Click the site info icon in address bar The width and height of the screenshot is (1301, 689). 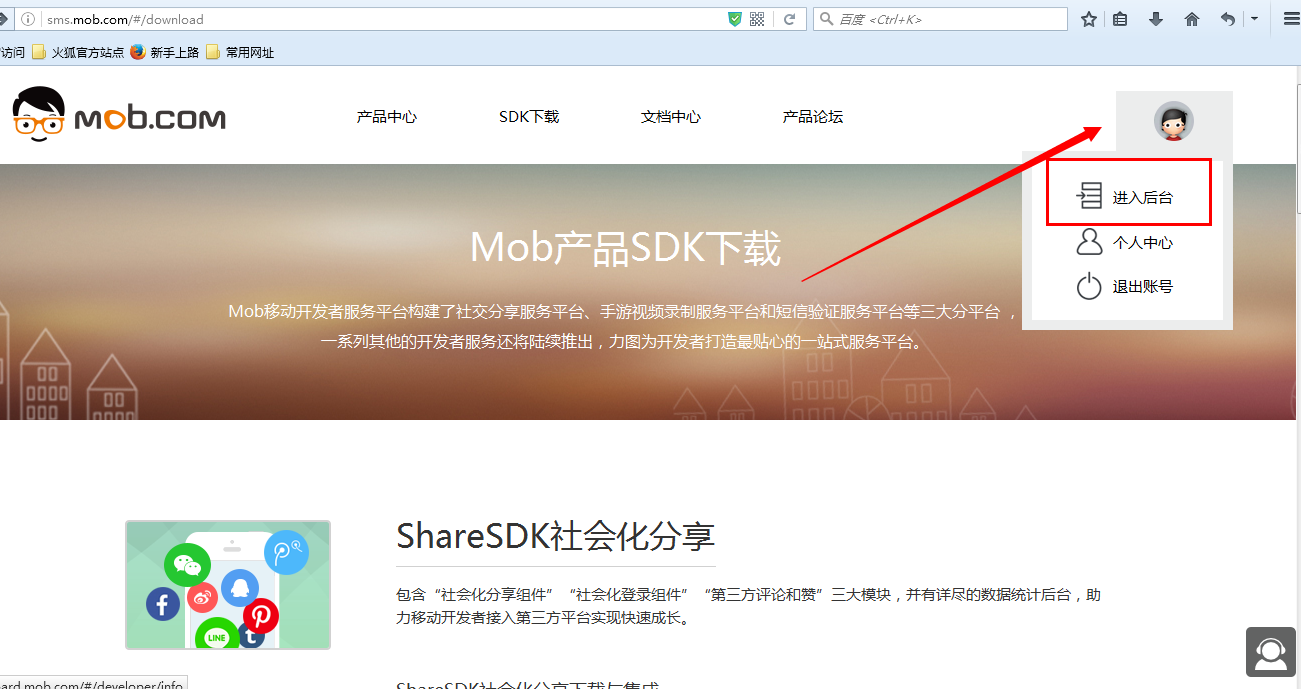point(28,19)
